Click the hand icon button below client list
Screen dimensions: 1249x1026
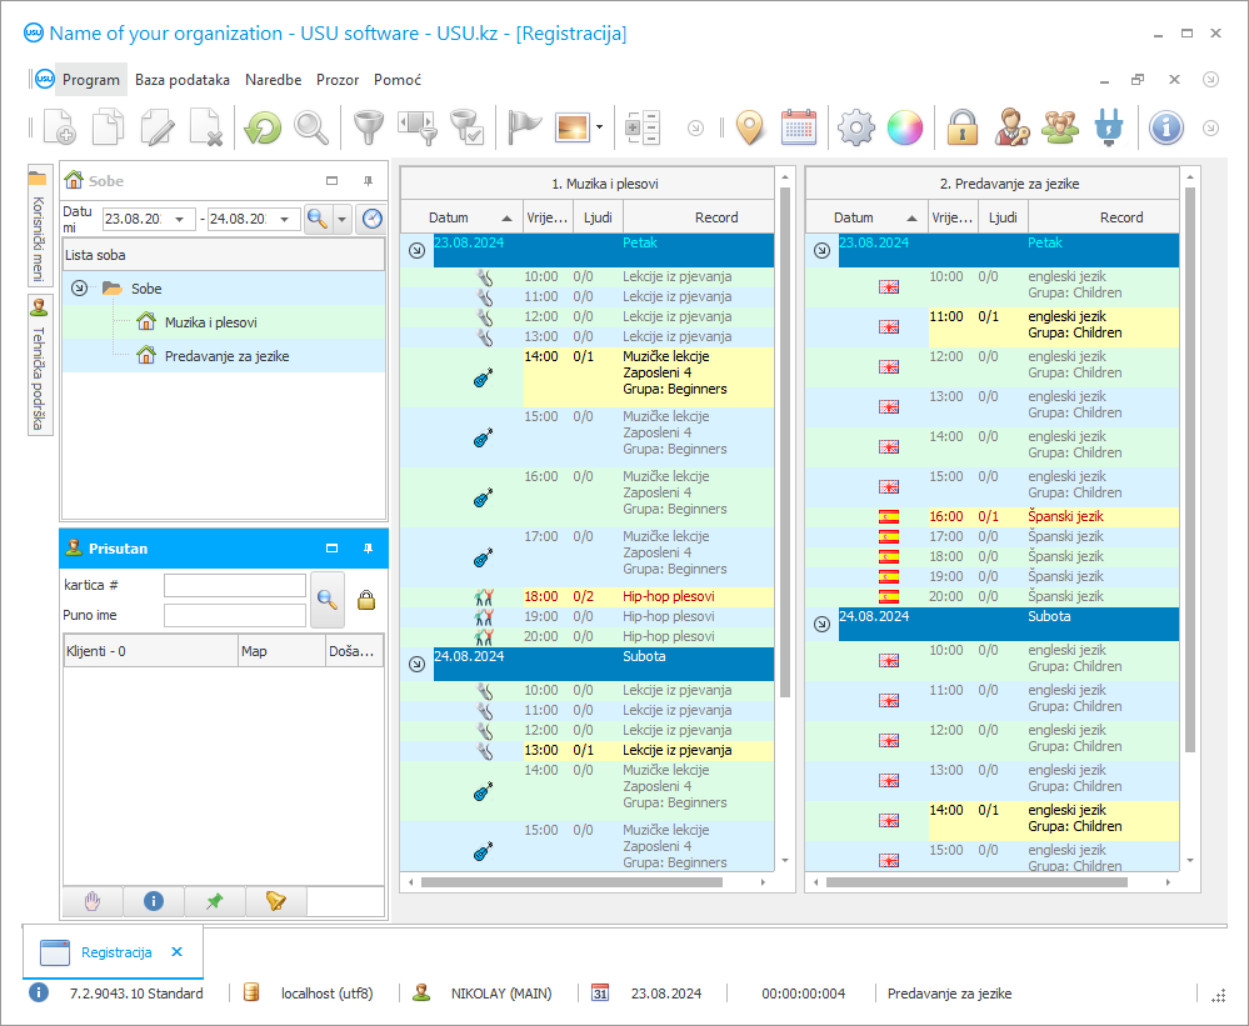(x=93, y=901)
